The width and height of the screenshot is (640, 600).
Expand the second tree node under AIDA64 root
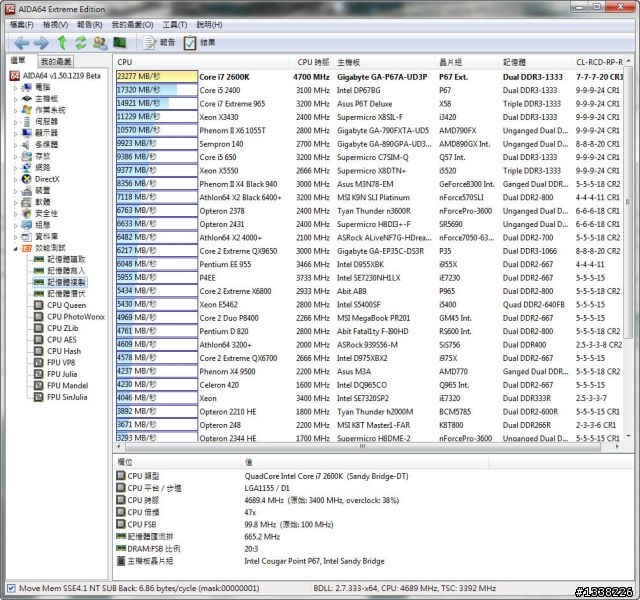16,99
